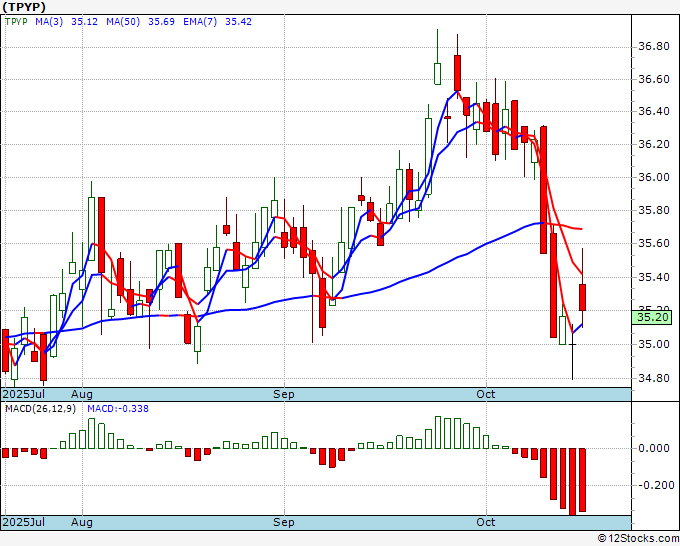Viewport: 680px width, 546px height.
Task: Click the last red candlestick near 35.40
Action: coord(582,298)
